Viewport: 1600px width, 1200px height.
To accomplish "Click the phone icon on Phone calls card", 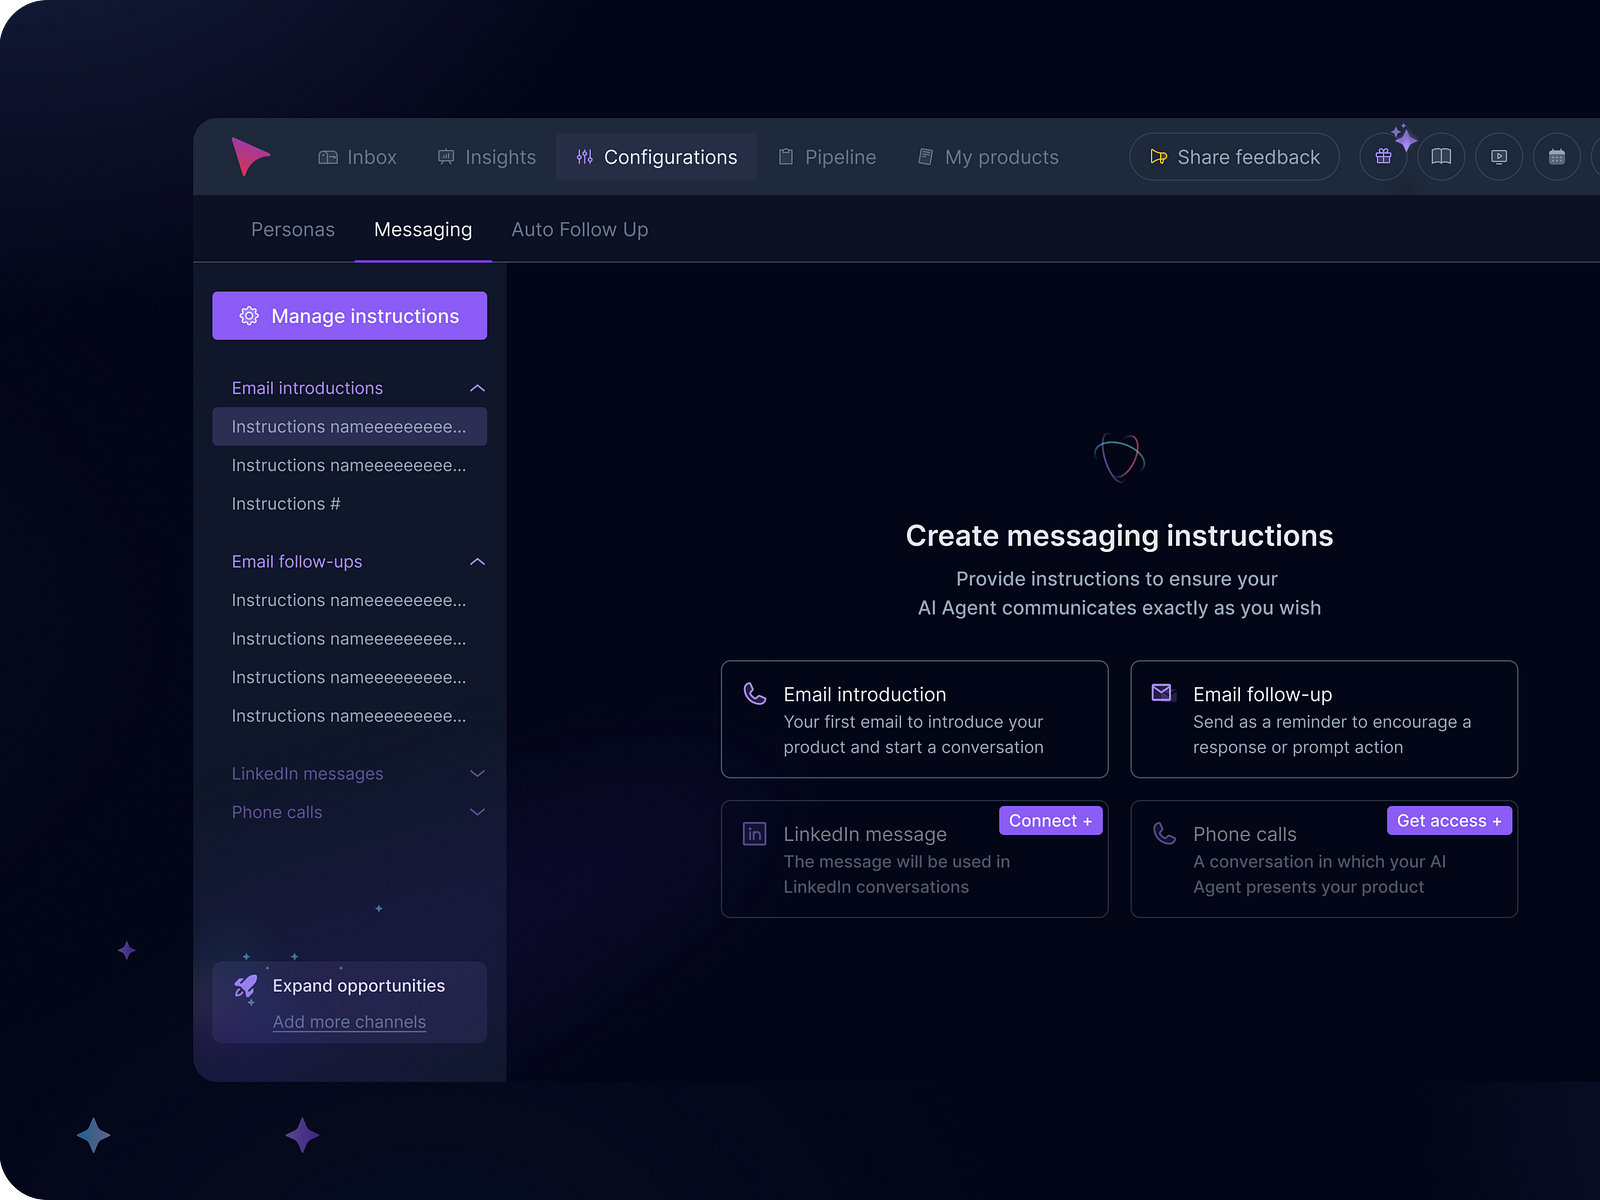I will tap(1162, 833).
